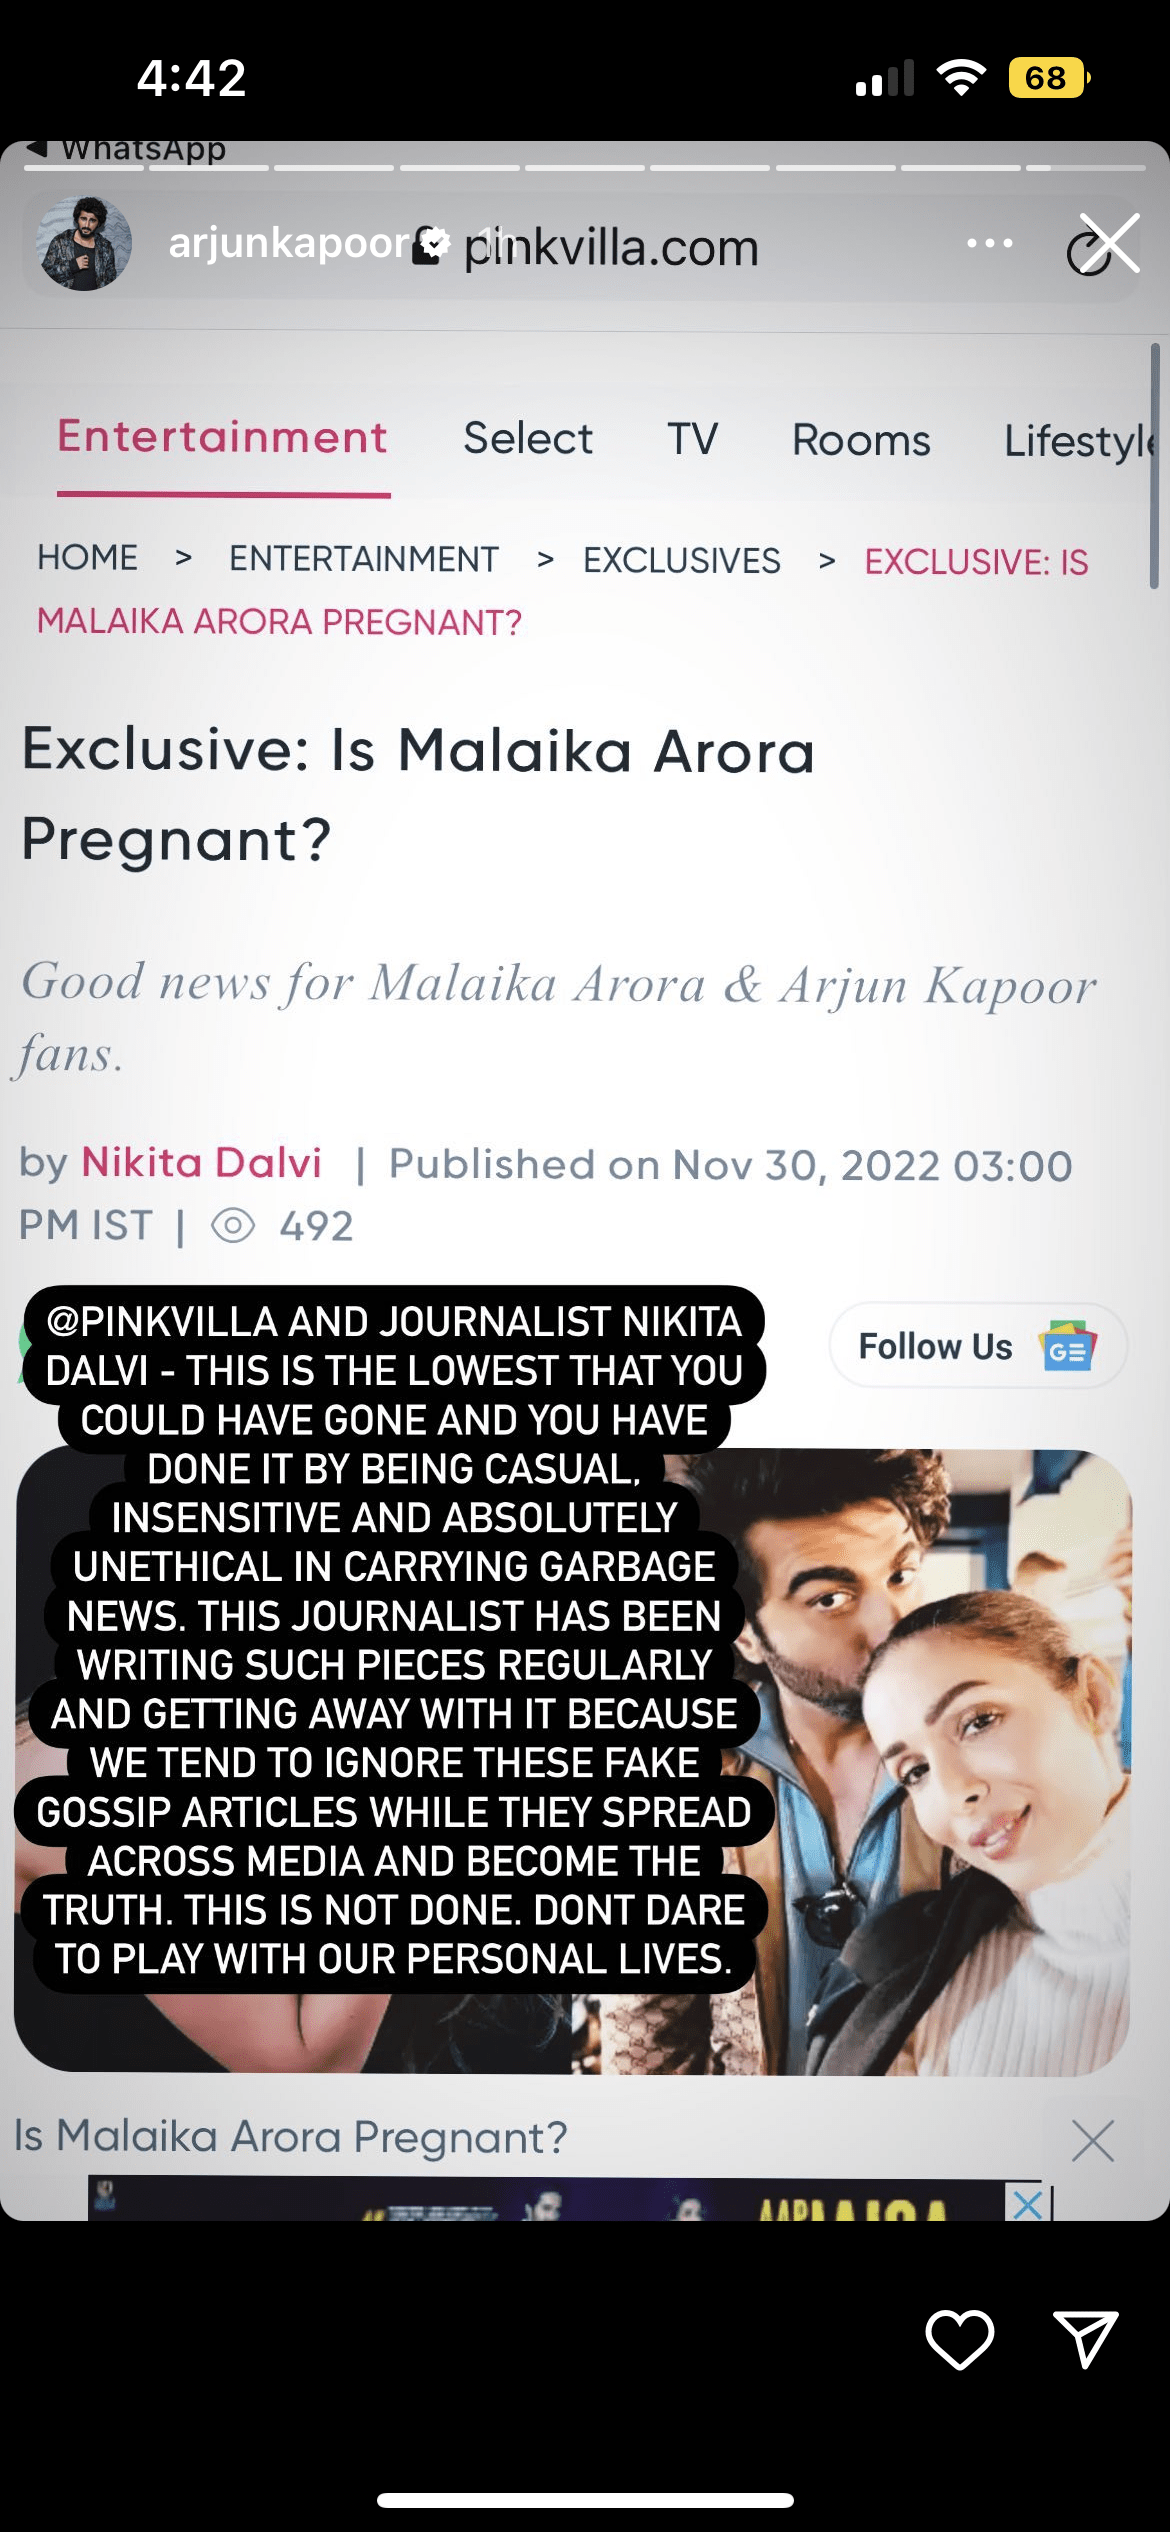This screenshot has width=1170, height=2532.
Task: Dismiss the bottom ad with the X icon
Action: click(x=1092, y=2141)
